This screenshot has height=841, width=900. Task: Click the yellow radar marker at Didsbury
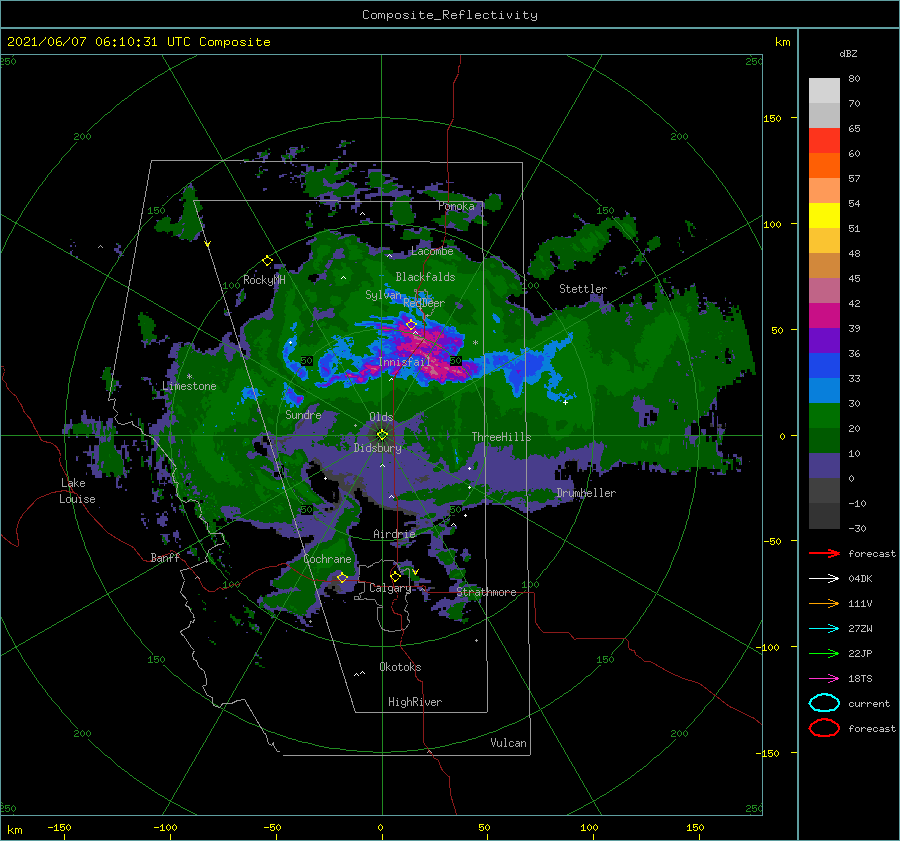click(382, 435)
